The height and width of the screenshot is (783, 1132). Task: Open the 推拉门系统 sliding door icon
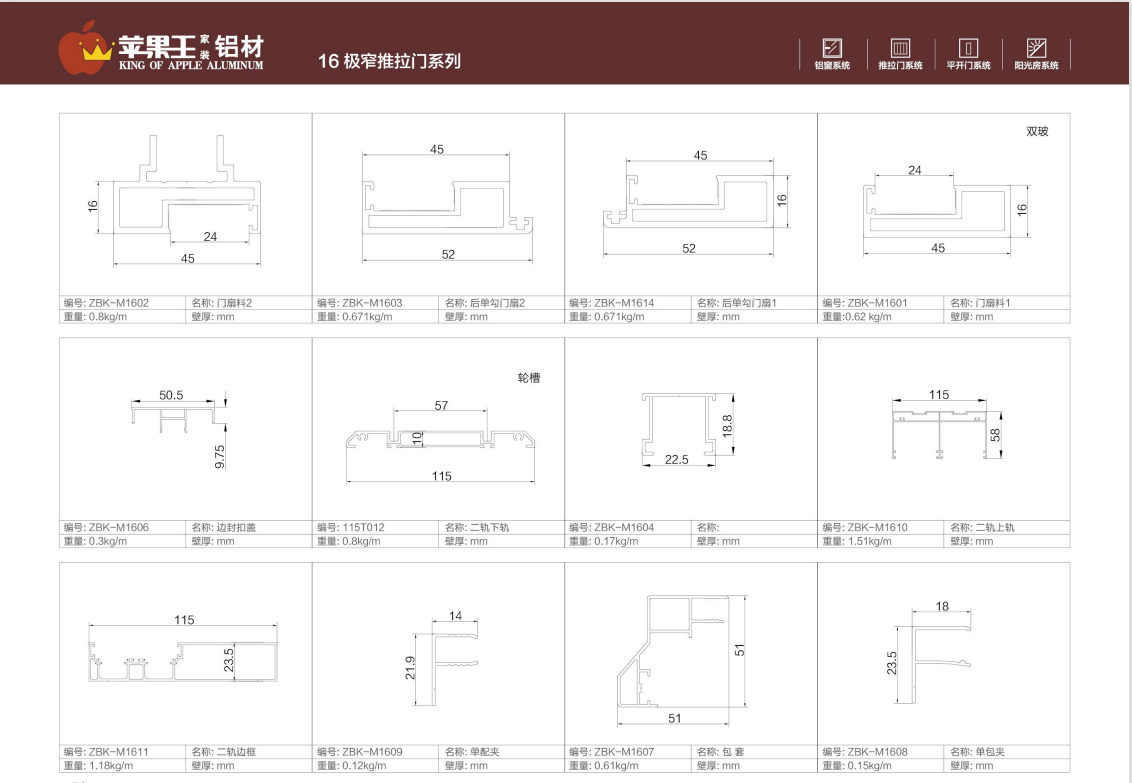pos(900,48)
